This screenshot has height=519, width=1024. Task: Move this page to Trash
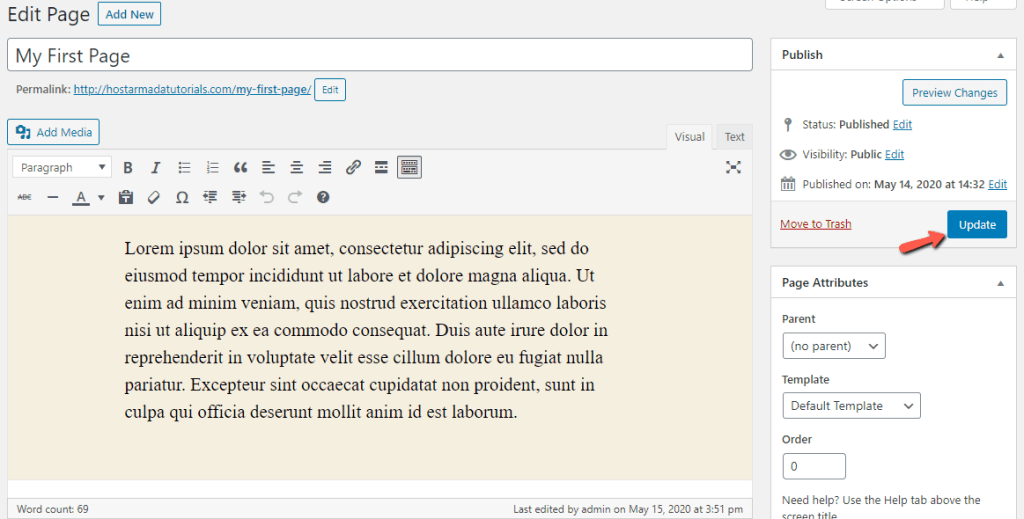coord(816,224)
